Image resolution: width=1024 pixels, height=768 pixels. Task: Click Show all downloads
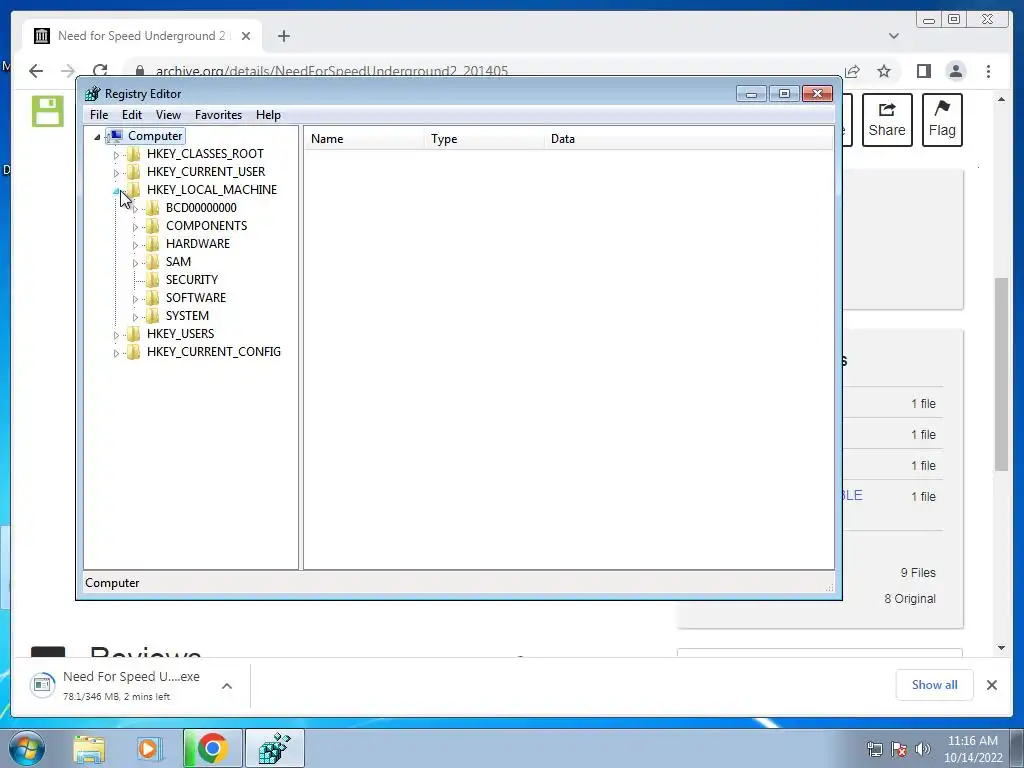click(935, 685)
